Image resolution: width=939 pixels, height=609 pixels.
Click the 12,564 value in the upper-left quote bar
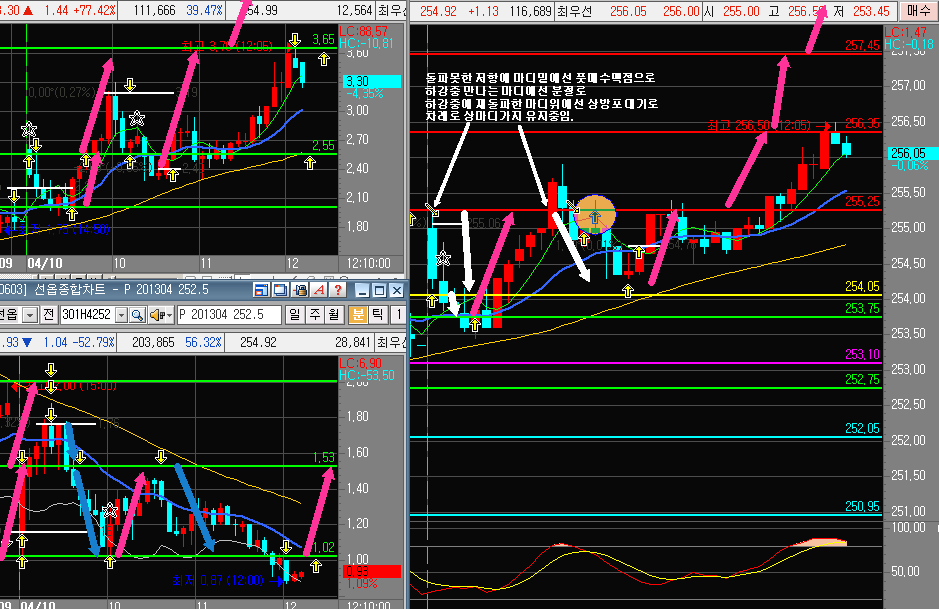pyautogui.click(x=355, y=10)
